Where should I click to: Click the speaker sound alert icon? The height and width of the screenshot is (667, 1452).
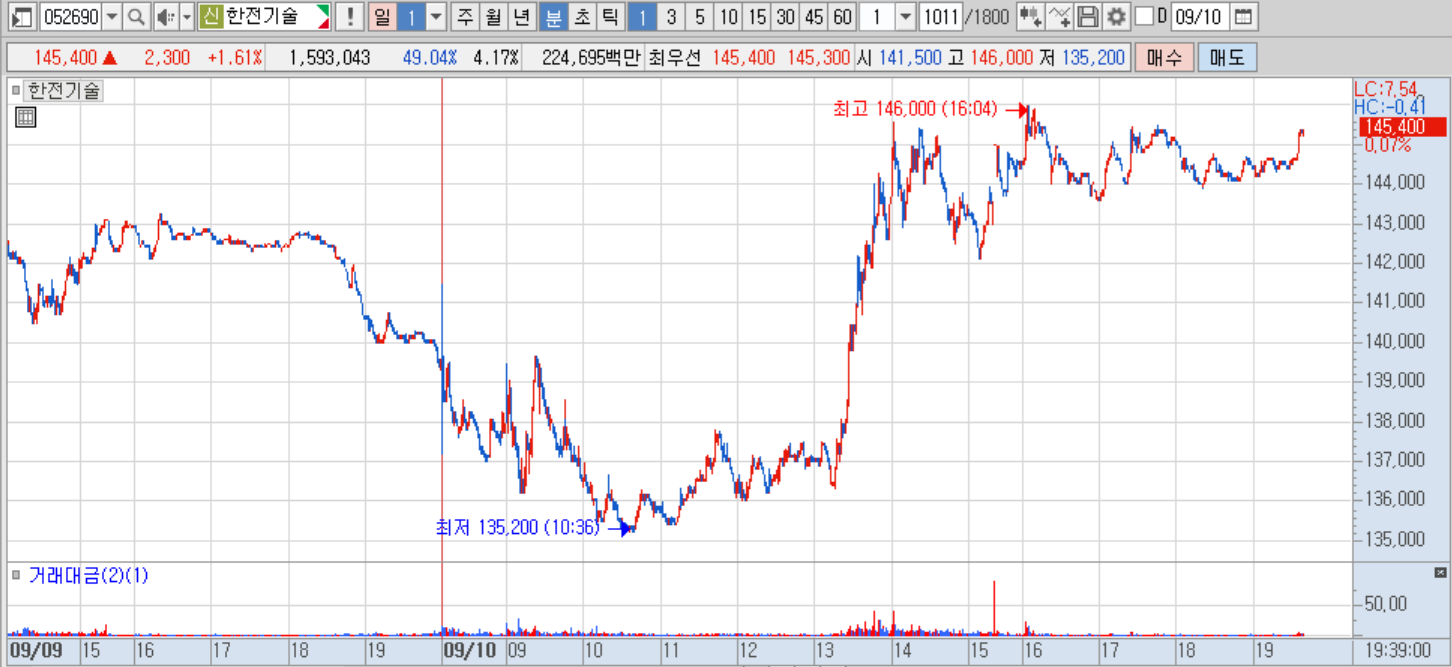(x=165, y=17)
